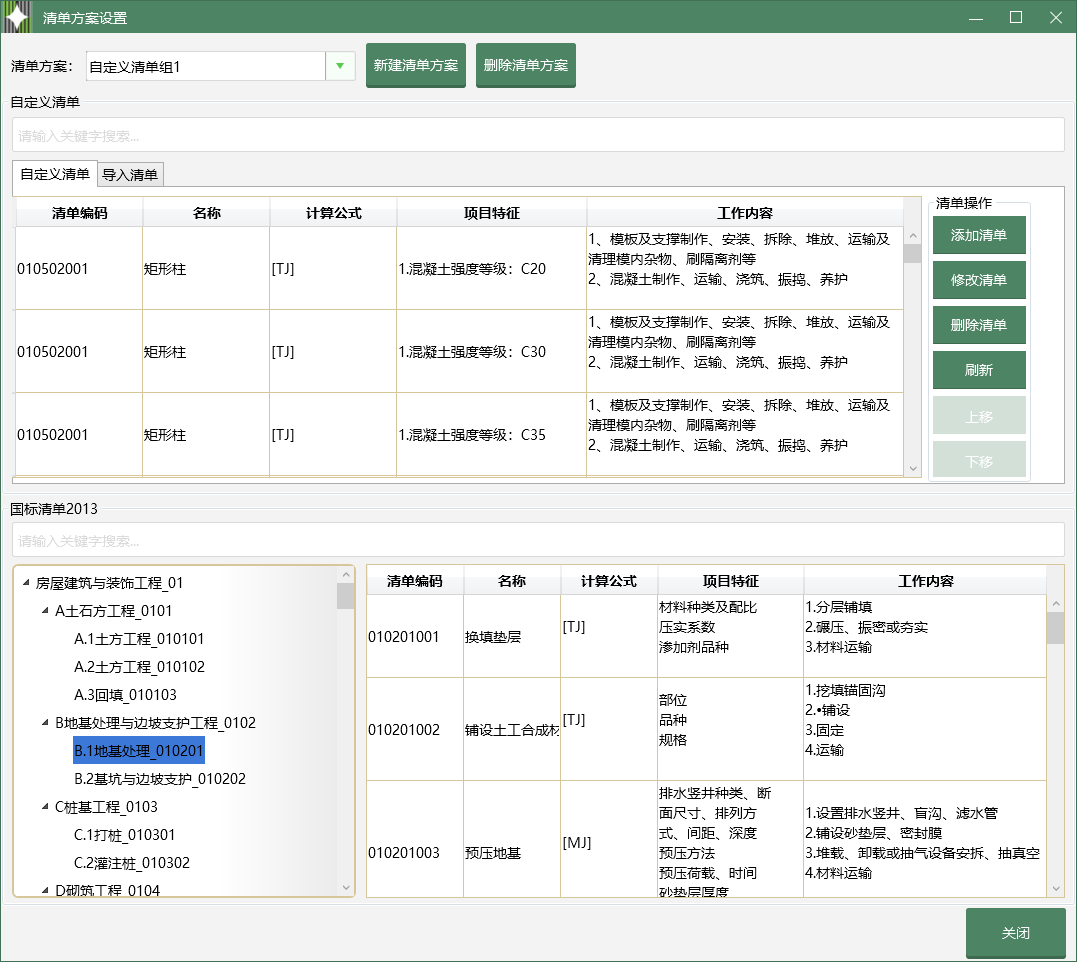Click the 添加清单 button
The height and width of the screenshot is (962, 1077).
point(979,235)
